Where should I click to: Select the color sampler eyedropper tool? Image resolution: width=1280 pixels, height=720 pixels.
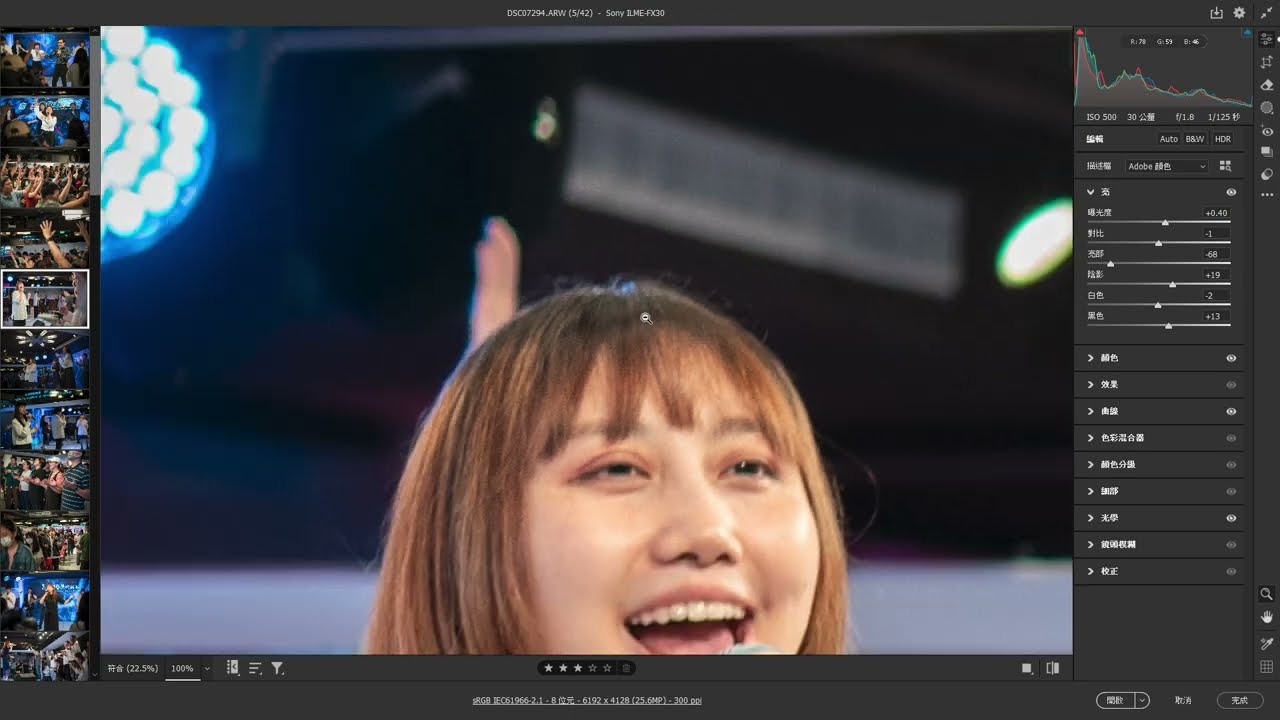[x=1267, y=644]
